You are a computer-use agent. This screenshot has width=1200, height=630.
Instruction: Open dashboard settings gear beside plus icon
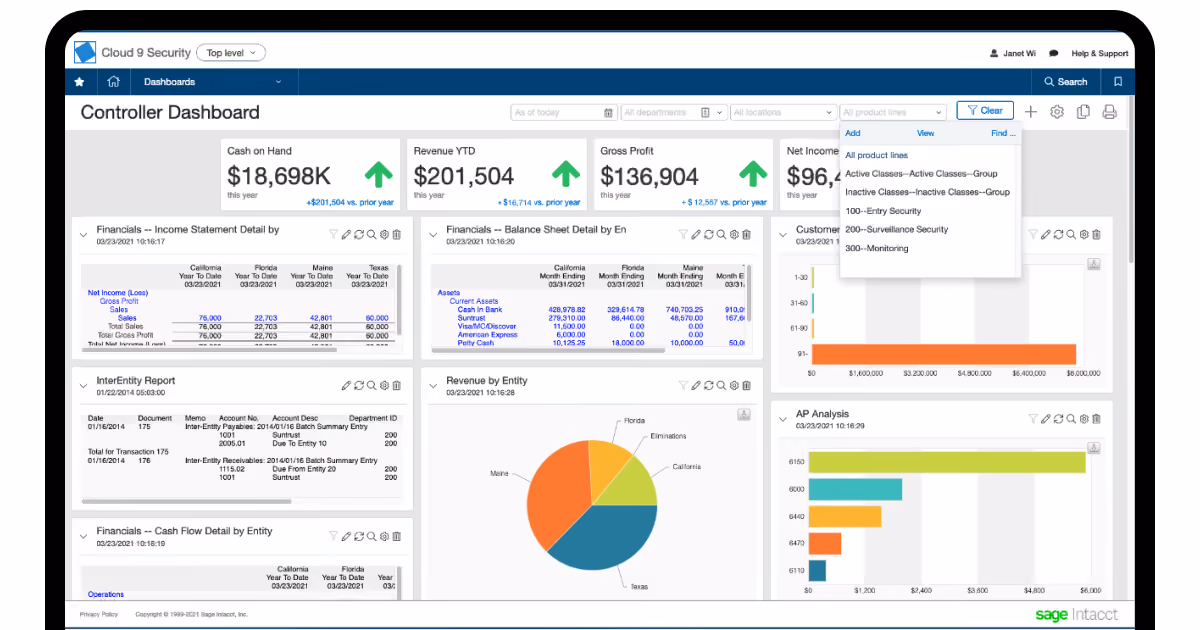click(x=1057, y=112)
